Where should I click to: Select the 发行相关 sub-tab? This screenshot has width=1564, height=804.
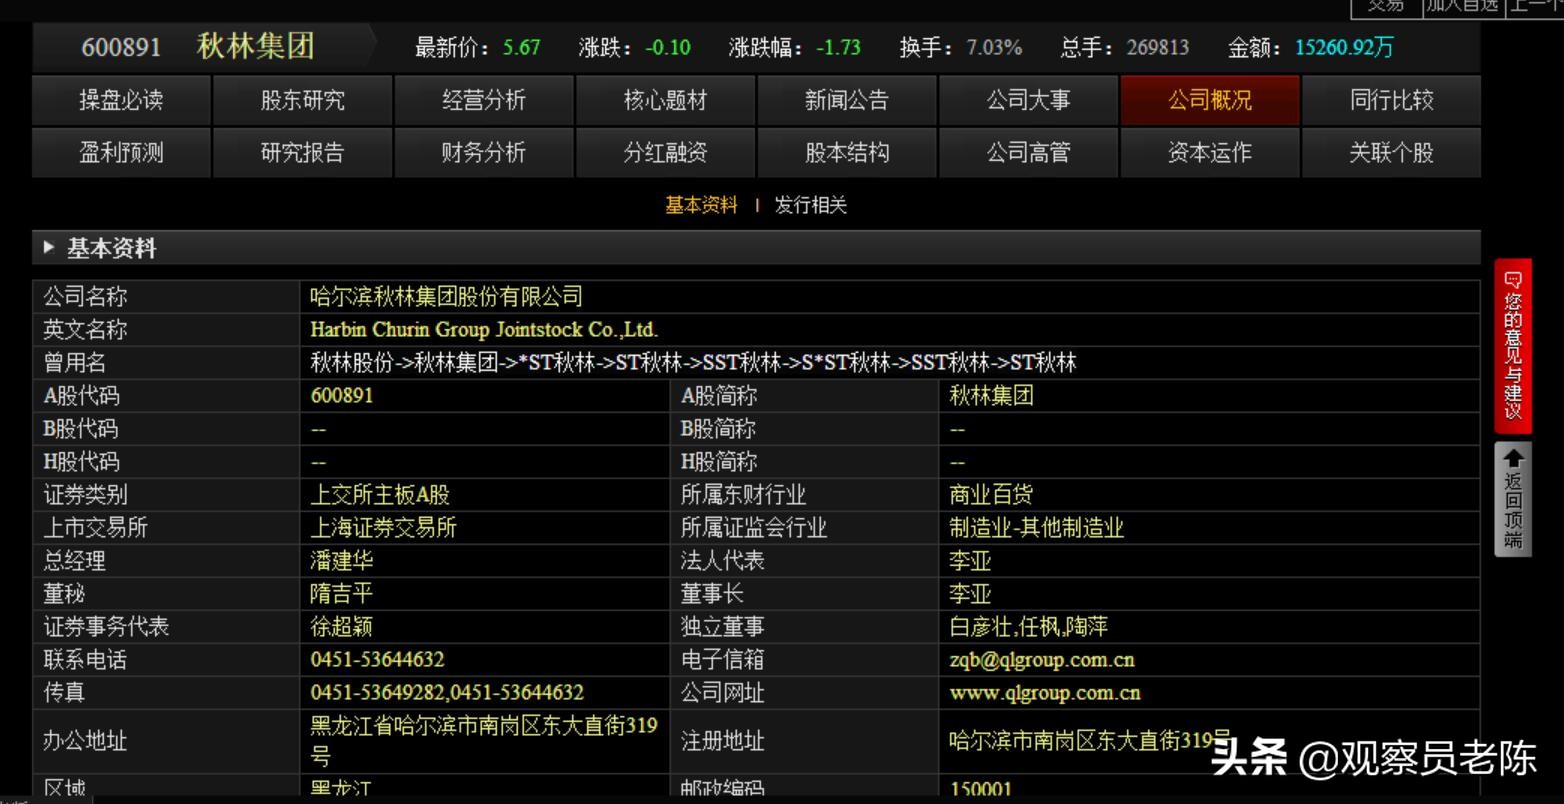tap(810, 205)
